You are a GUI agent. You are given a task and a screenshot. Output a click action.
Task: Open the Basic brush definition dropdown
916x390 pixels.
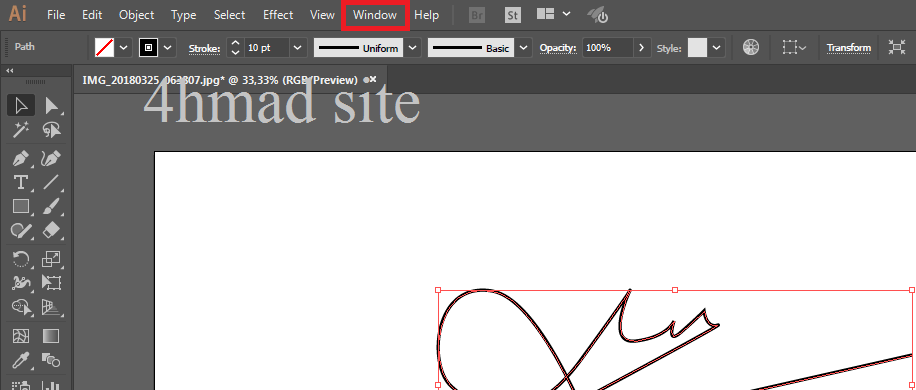pyautogui.click(x=523, y=48)
